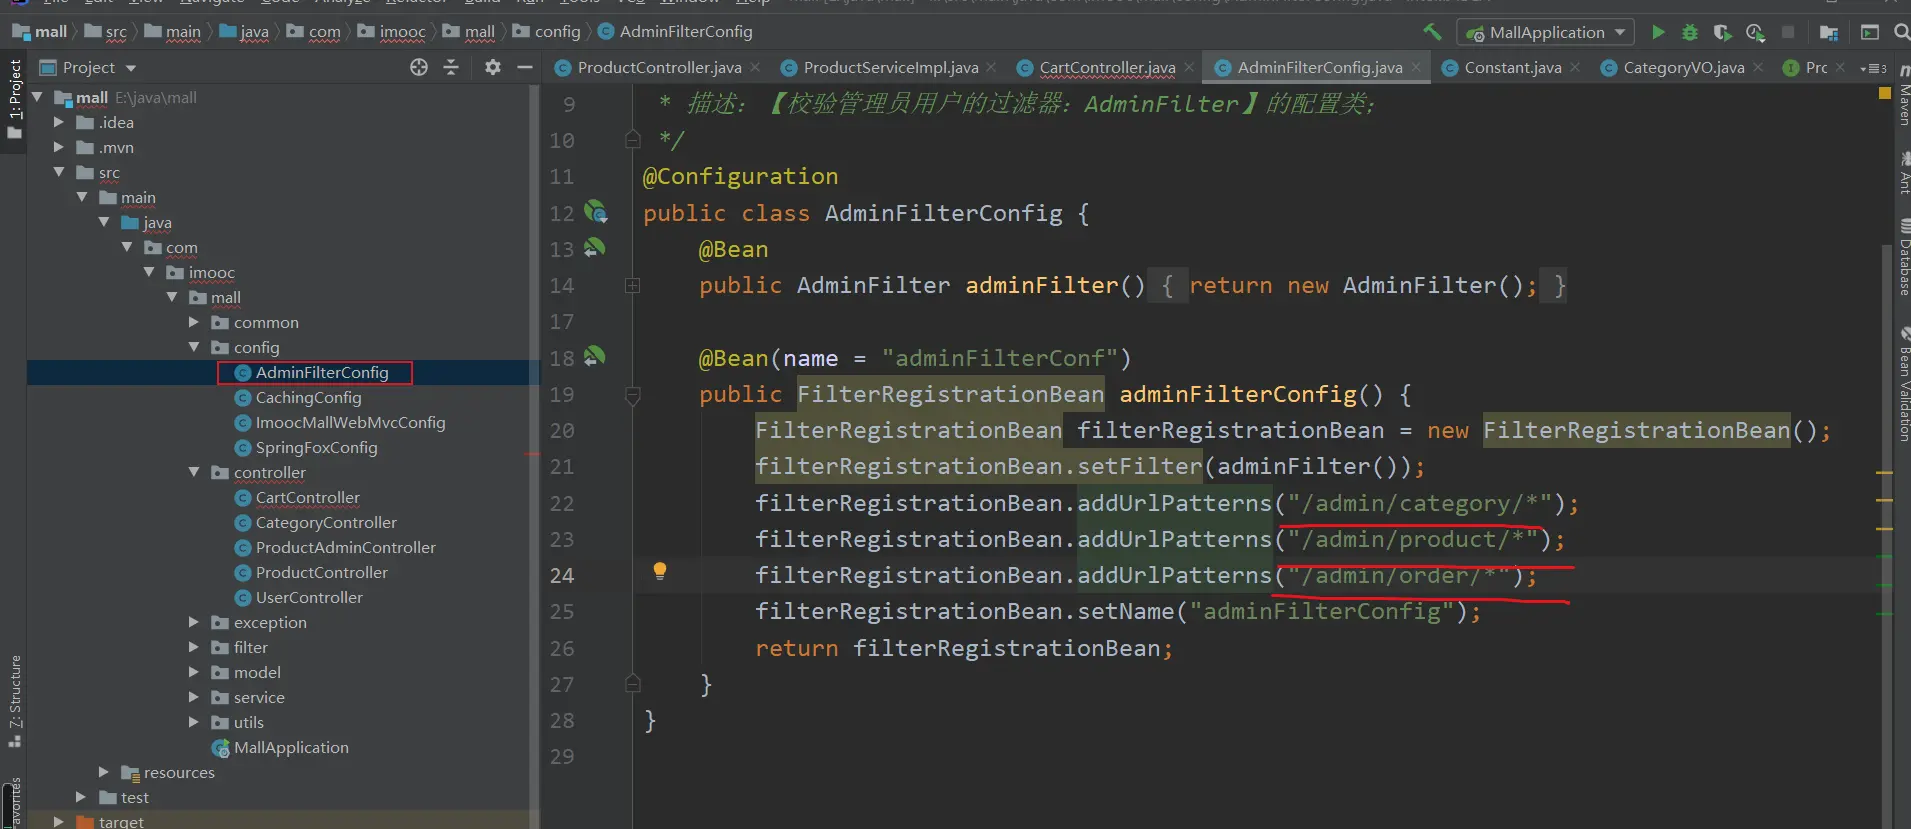Open Project Structure icon in toolbar
This screenshot has width=1911, height=829.
(1829, 32)
